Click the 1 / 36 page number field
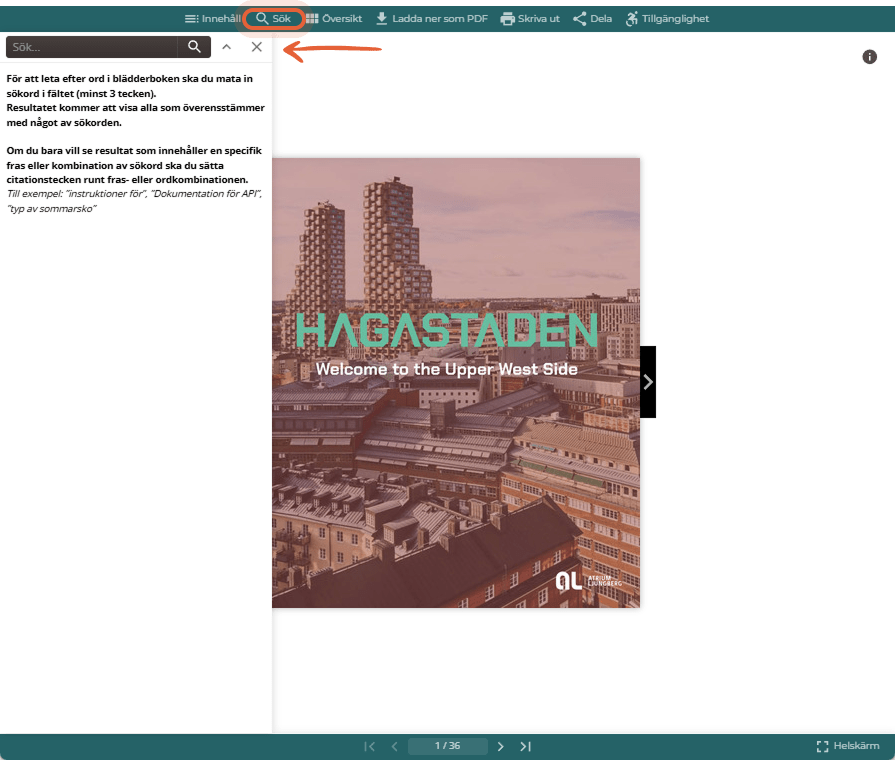This screenshot has height=760, width=895. pos(448,746)
